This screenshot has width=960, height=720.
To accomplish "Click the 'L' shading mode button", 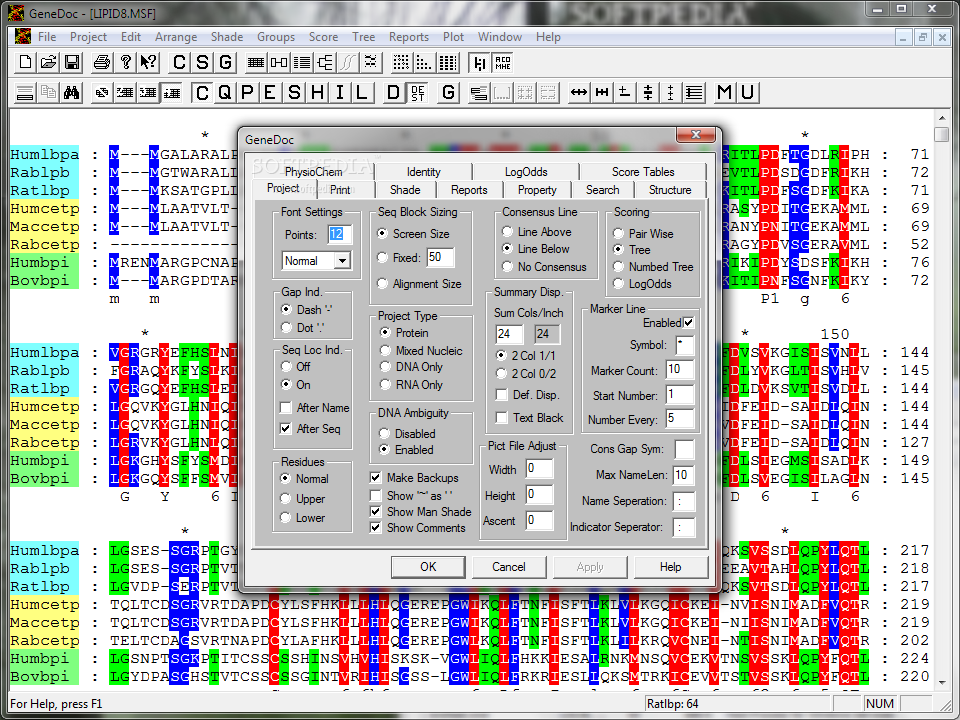I will (362, 92).
